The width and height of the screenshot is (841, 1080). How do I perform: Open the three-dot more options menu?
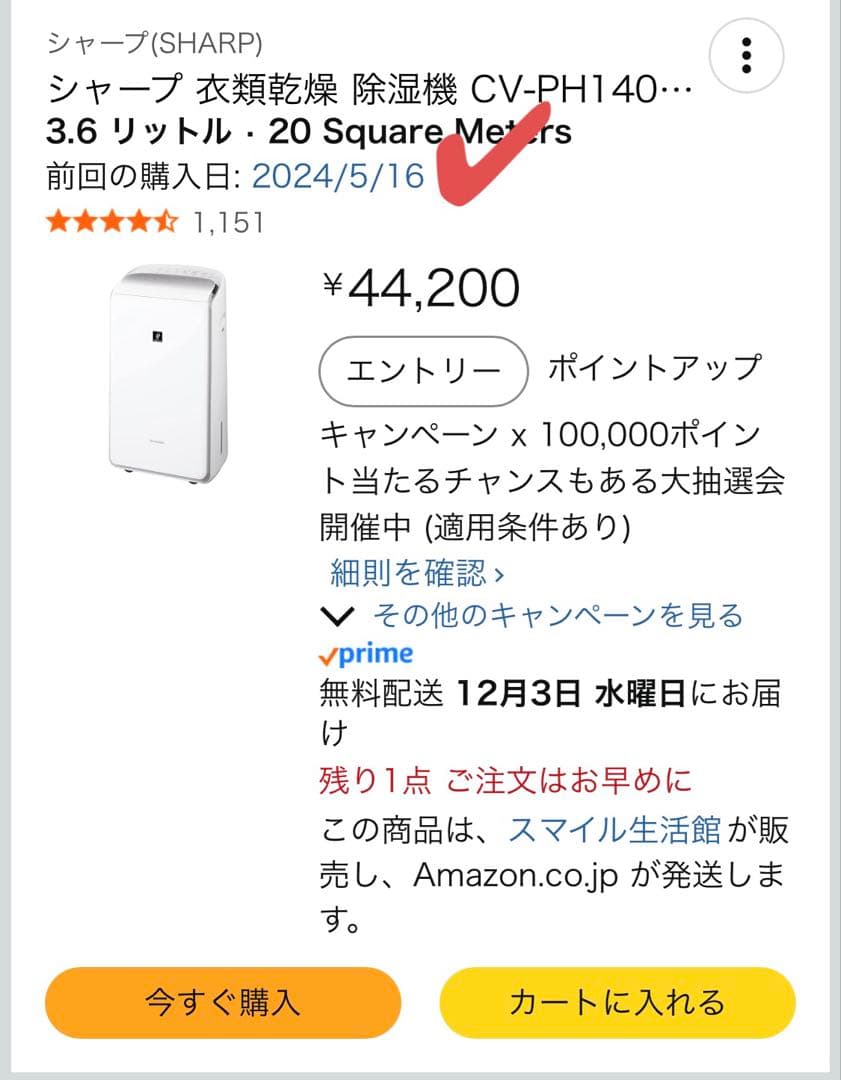click(746, 55)
